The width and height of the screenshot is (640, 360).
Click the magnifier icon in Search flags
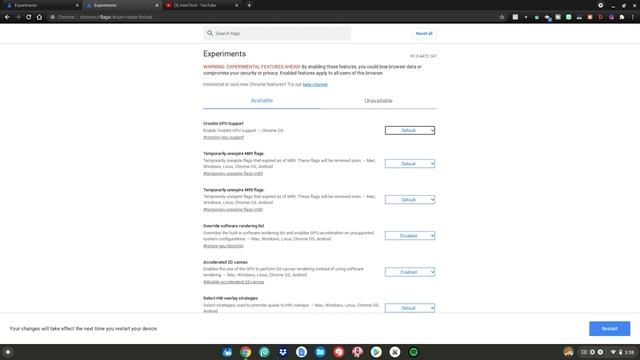tap(210, 33)
